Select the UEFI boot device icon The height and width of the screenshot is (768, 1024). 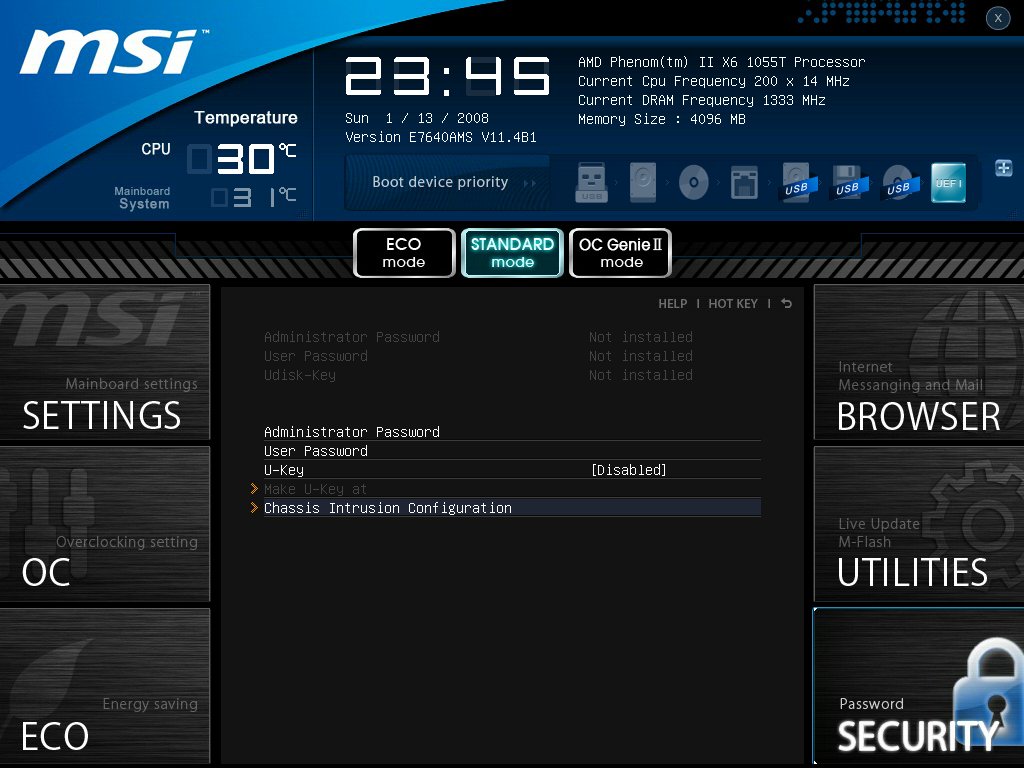pos(948,183)
